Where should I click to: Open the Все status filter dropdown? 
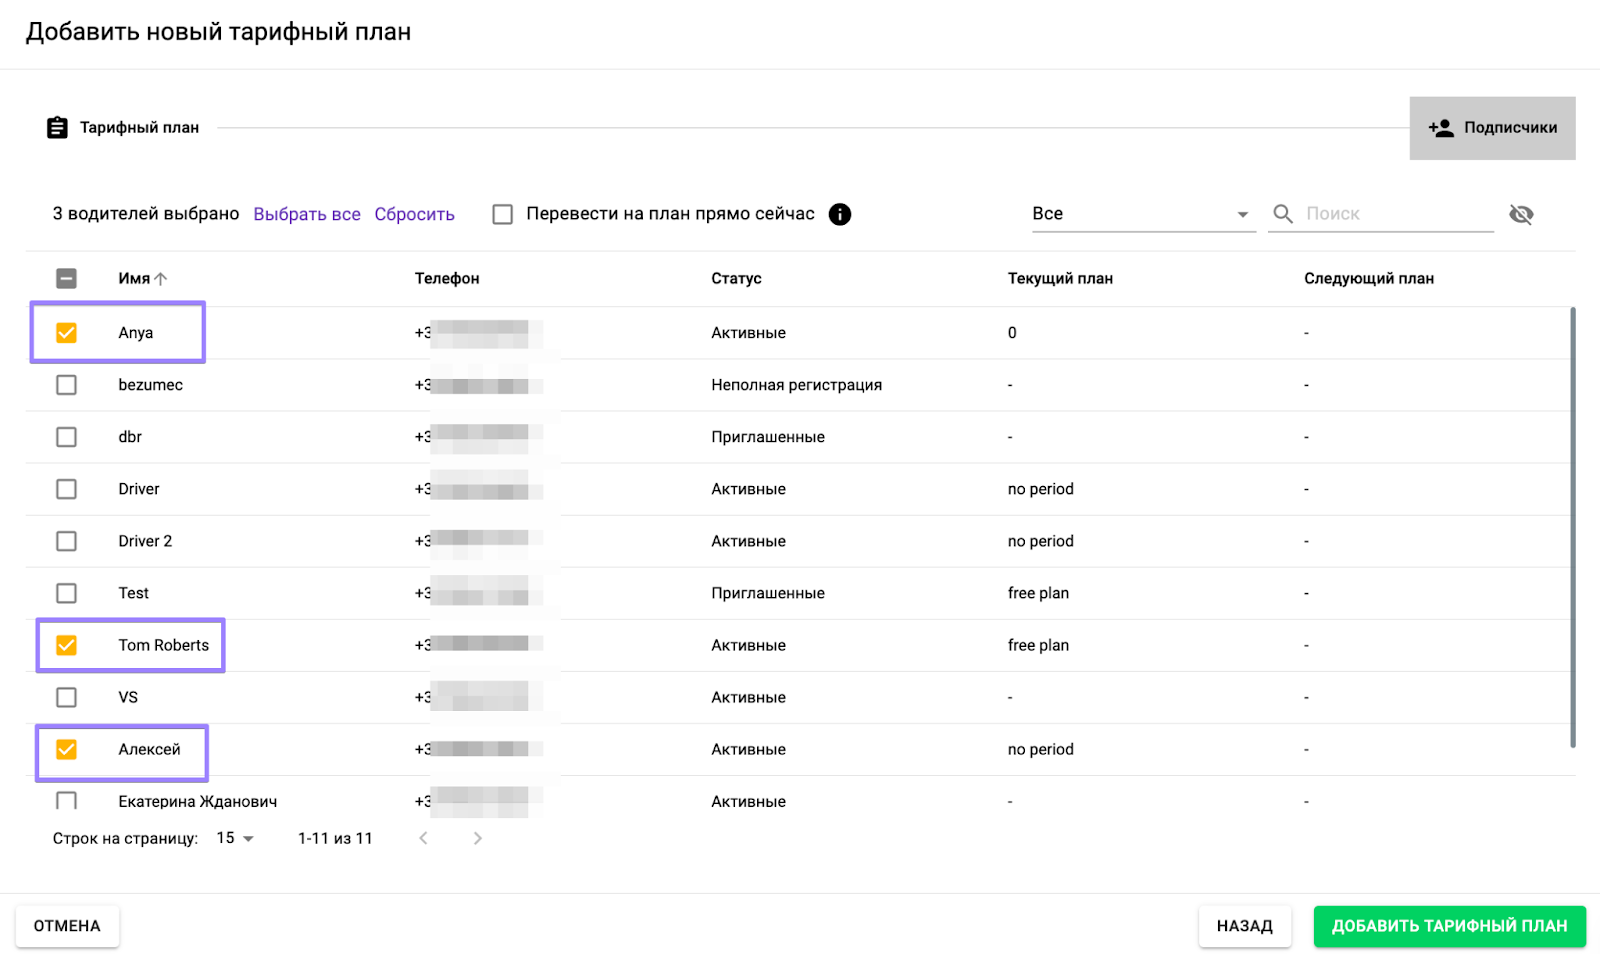[1142, 214]
